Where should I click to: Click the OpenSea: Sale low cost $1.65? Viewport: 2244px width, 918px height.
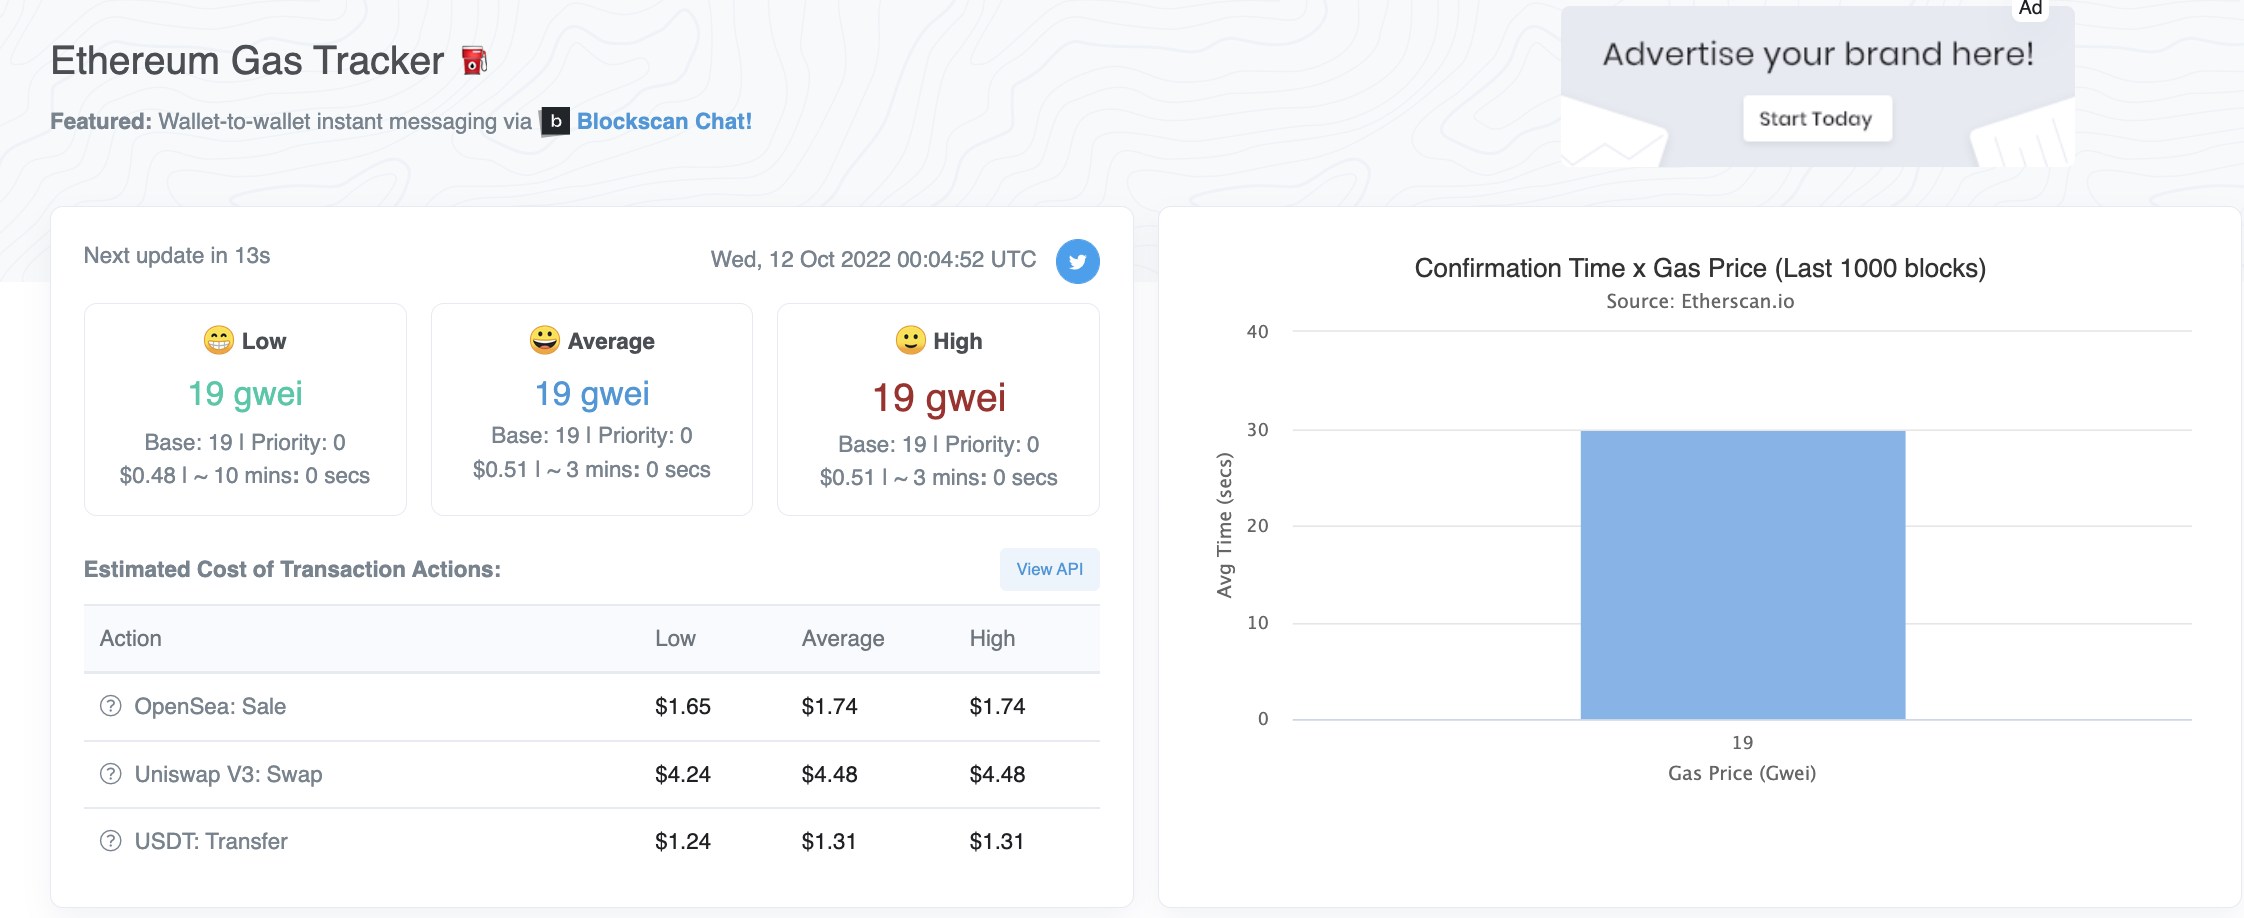click(683, 706)
